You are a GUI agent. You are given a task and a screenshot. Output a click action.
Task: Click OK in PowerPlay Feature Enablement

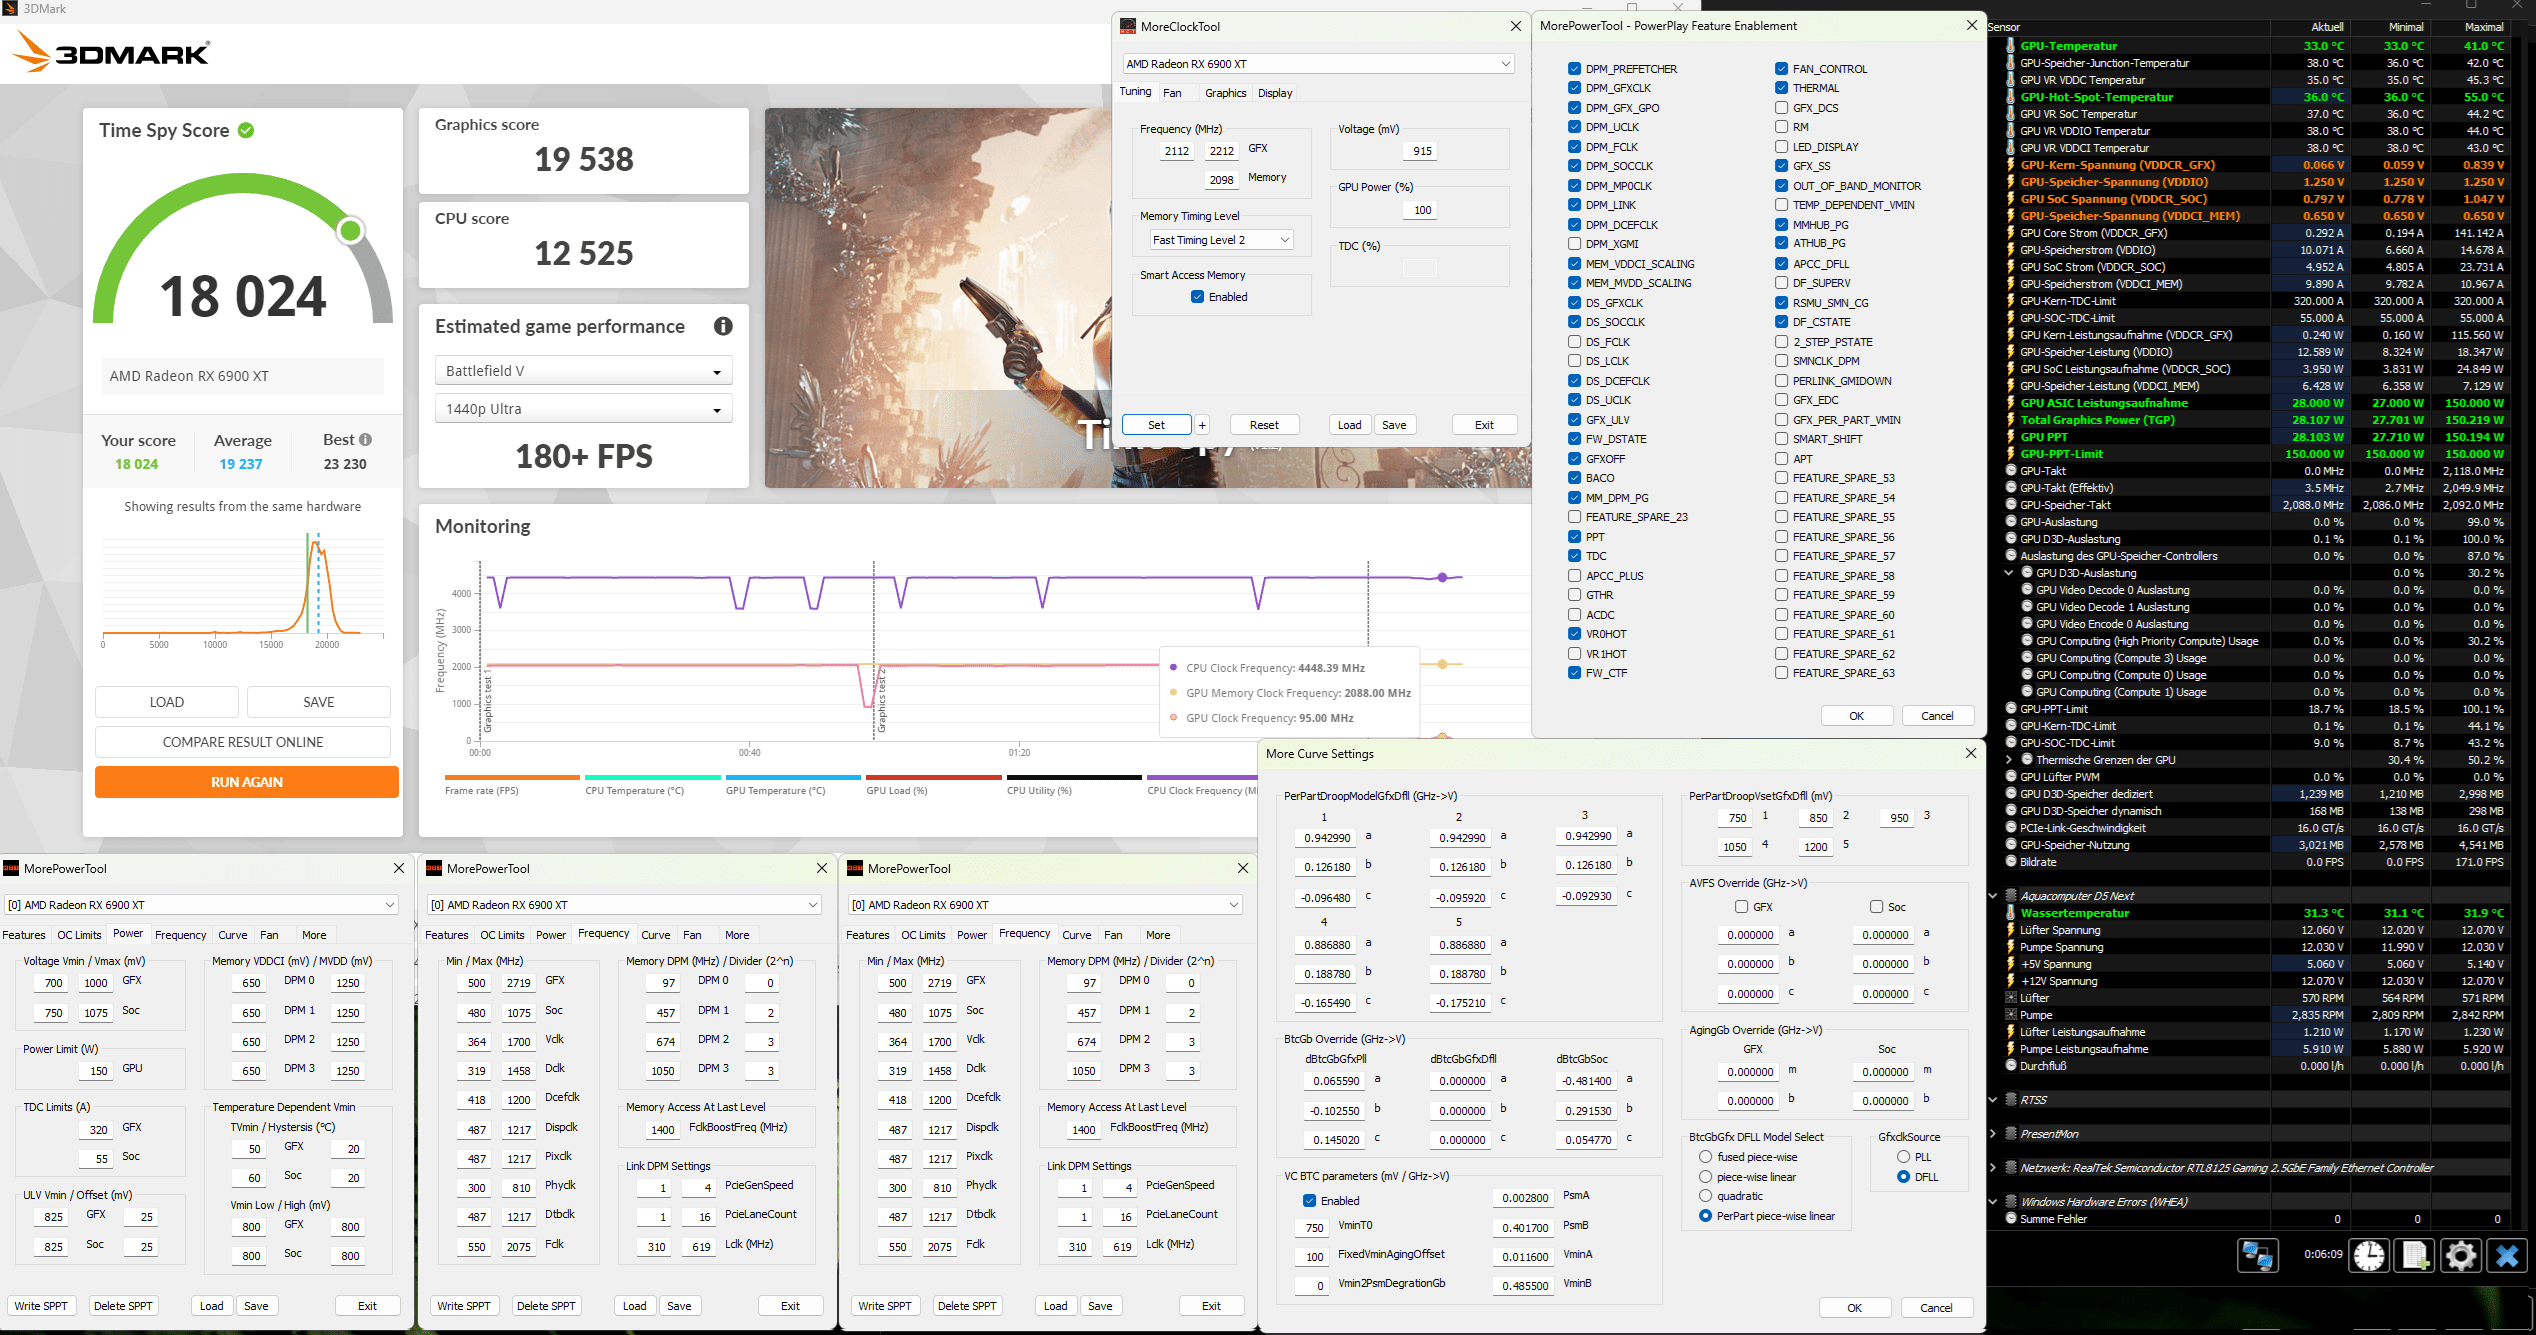click(1856, 716)
